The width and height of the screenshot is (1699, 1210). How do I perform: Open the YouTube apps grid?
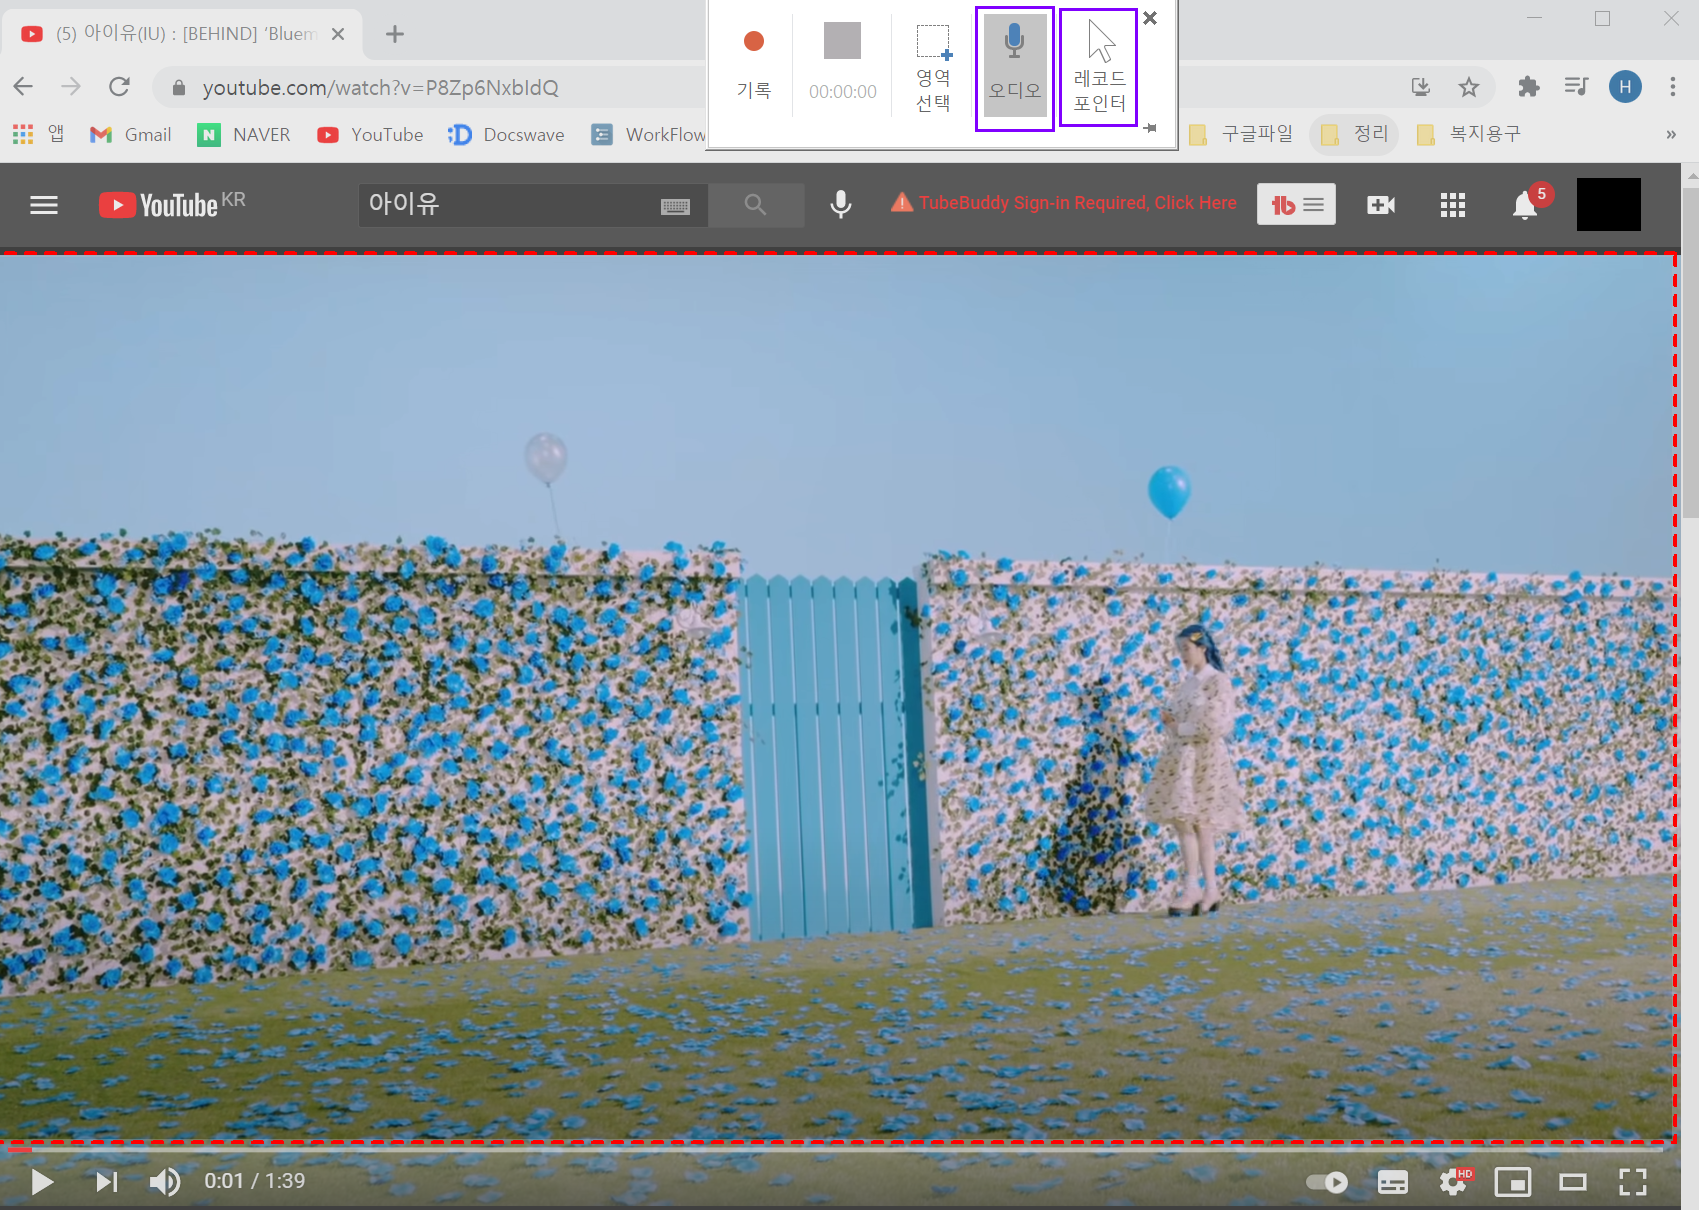click(x=1453, y=205)
